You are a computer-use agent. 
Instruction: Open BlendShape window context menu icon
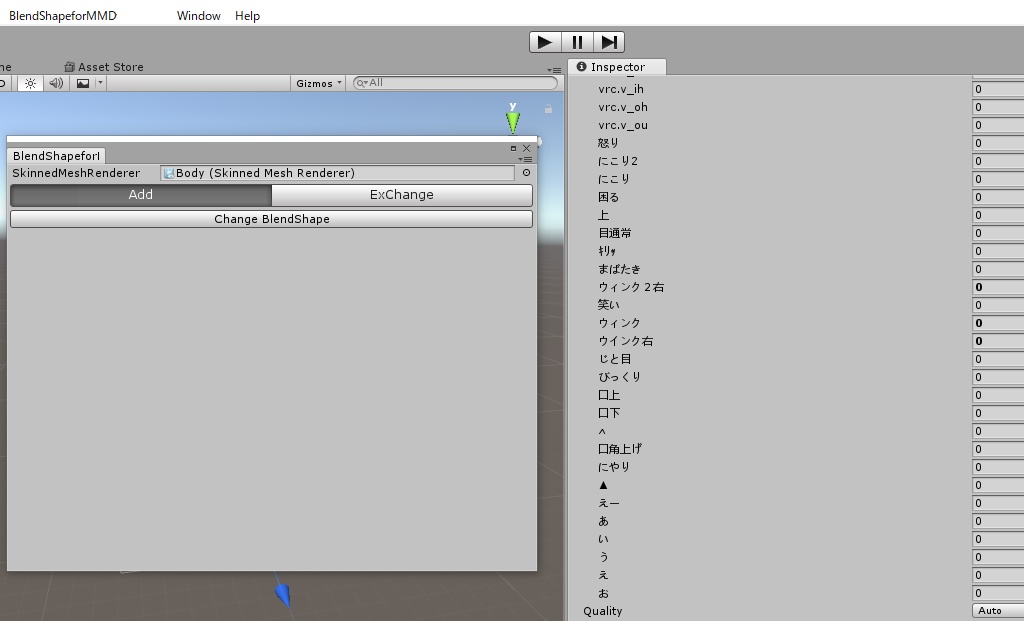coord(525,159)
